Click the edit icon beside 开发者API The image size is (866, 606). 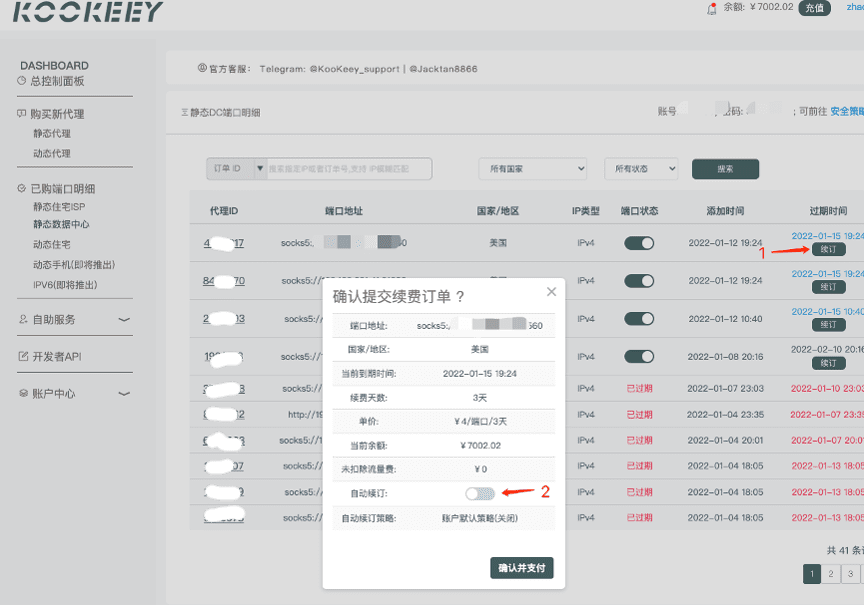(23, 356)
